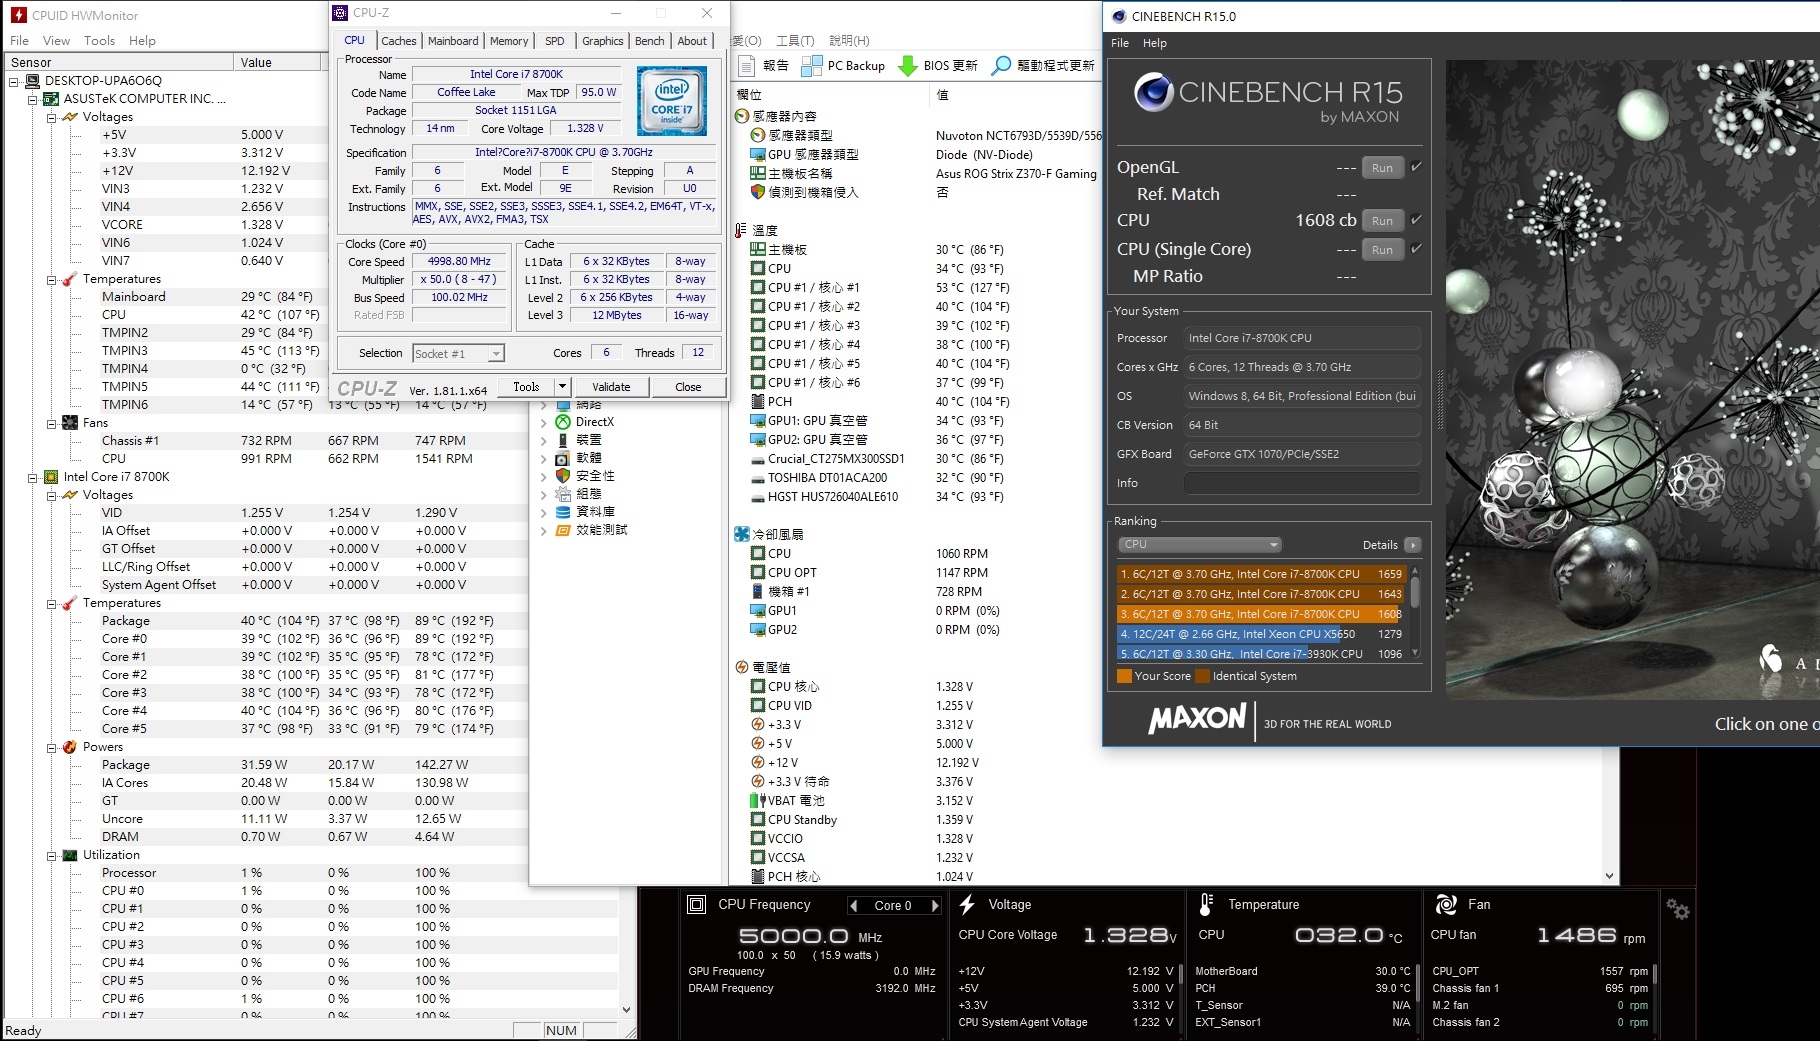Collapse the Utilization node in HWMonitor
Viewport: 1820px width, 1041px height.
click(51, 856)
